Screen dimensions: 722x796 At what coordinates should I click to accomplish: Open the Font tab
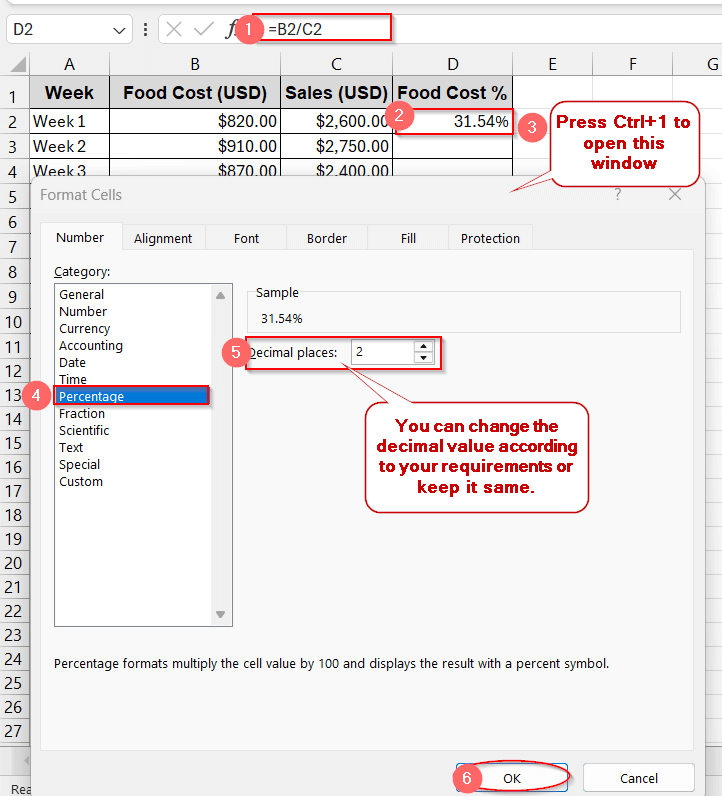click(246, 238)
